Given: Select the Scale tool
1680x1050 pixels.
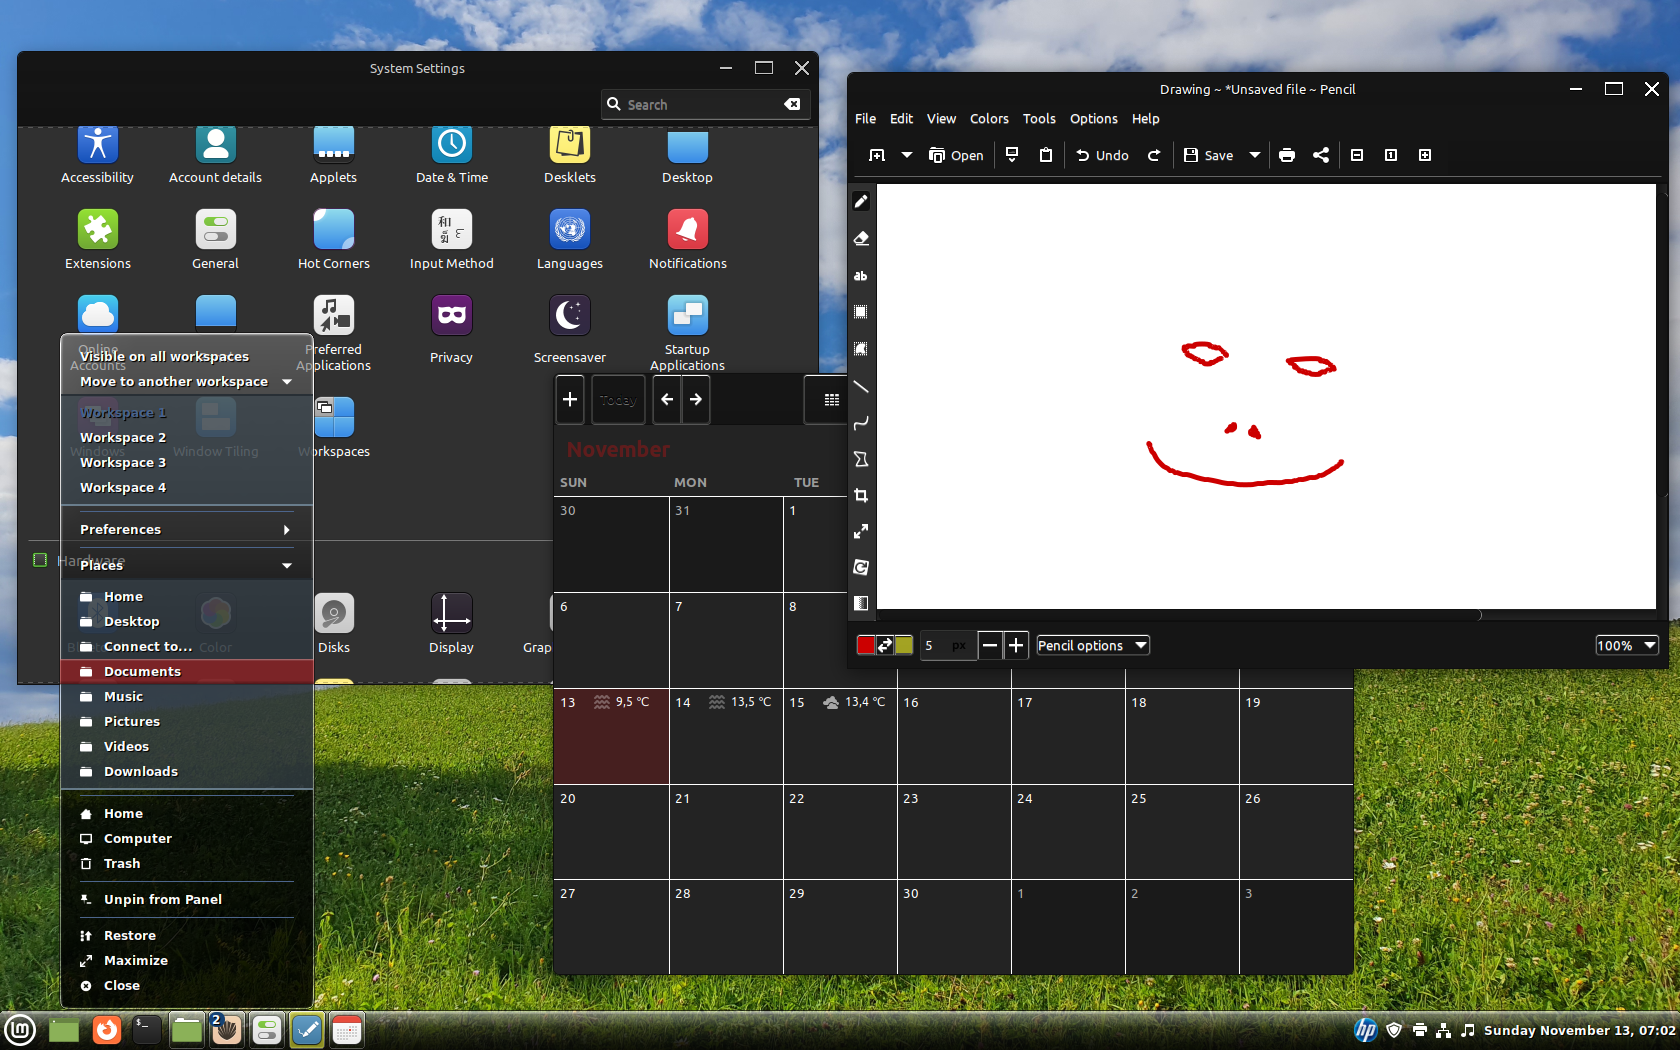Looking at the screenshot, I should pos(861,531).
